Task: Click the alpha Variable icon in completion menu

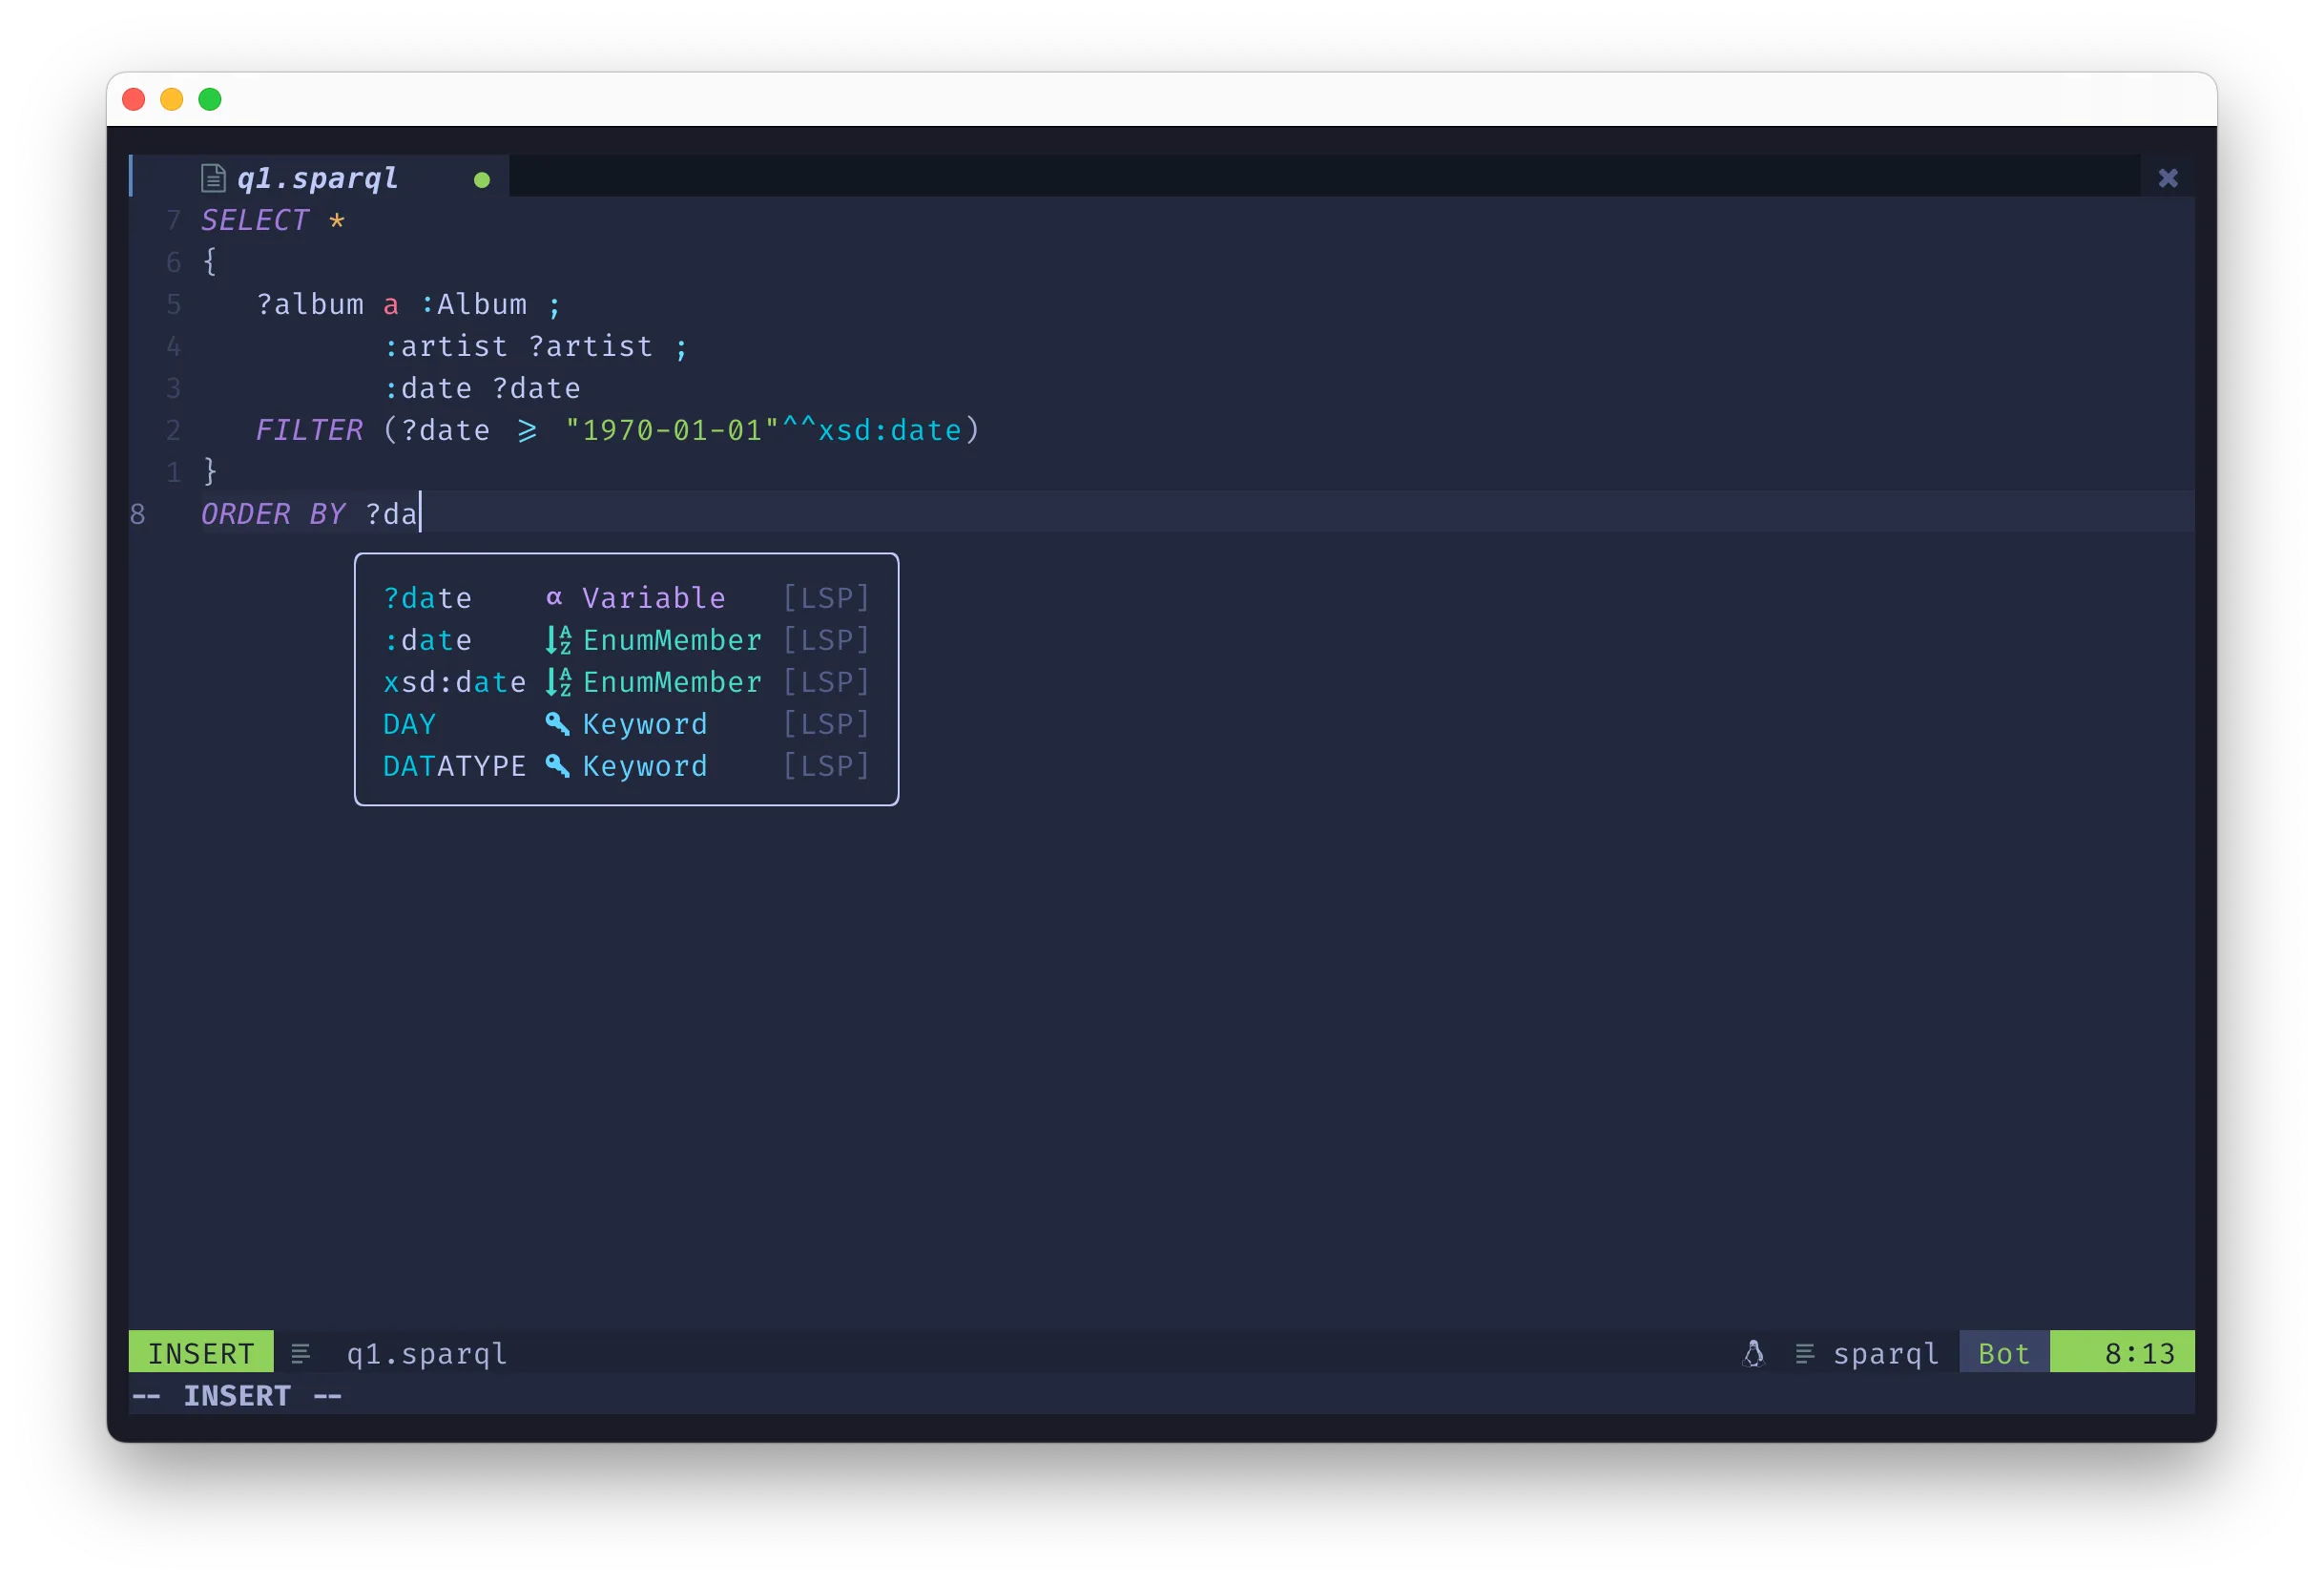Action: click(x=554, y=598)
